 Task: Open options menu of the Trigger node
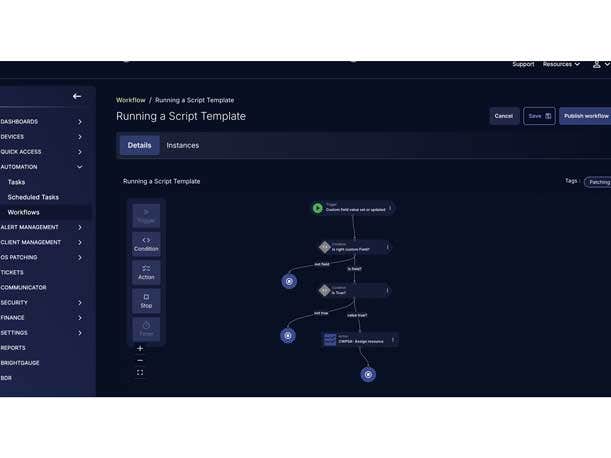tap(390, 208)
